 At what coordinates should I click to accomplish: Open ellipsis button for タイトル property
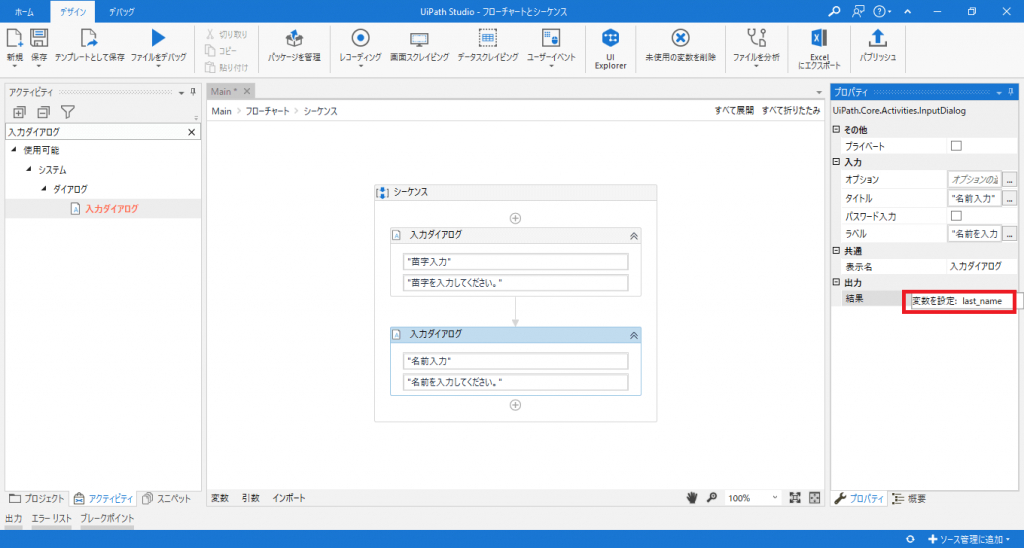coord(1010,198)
